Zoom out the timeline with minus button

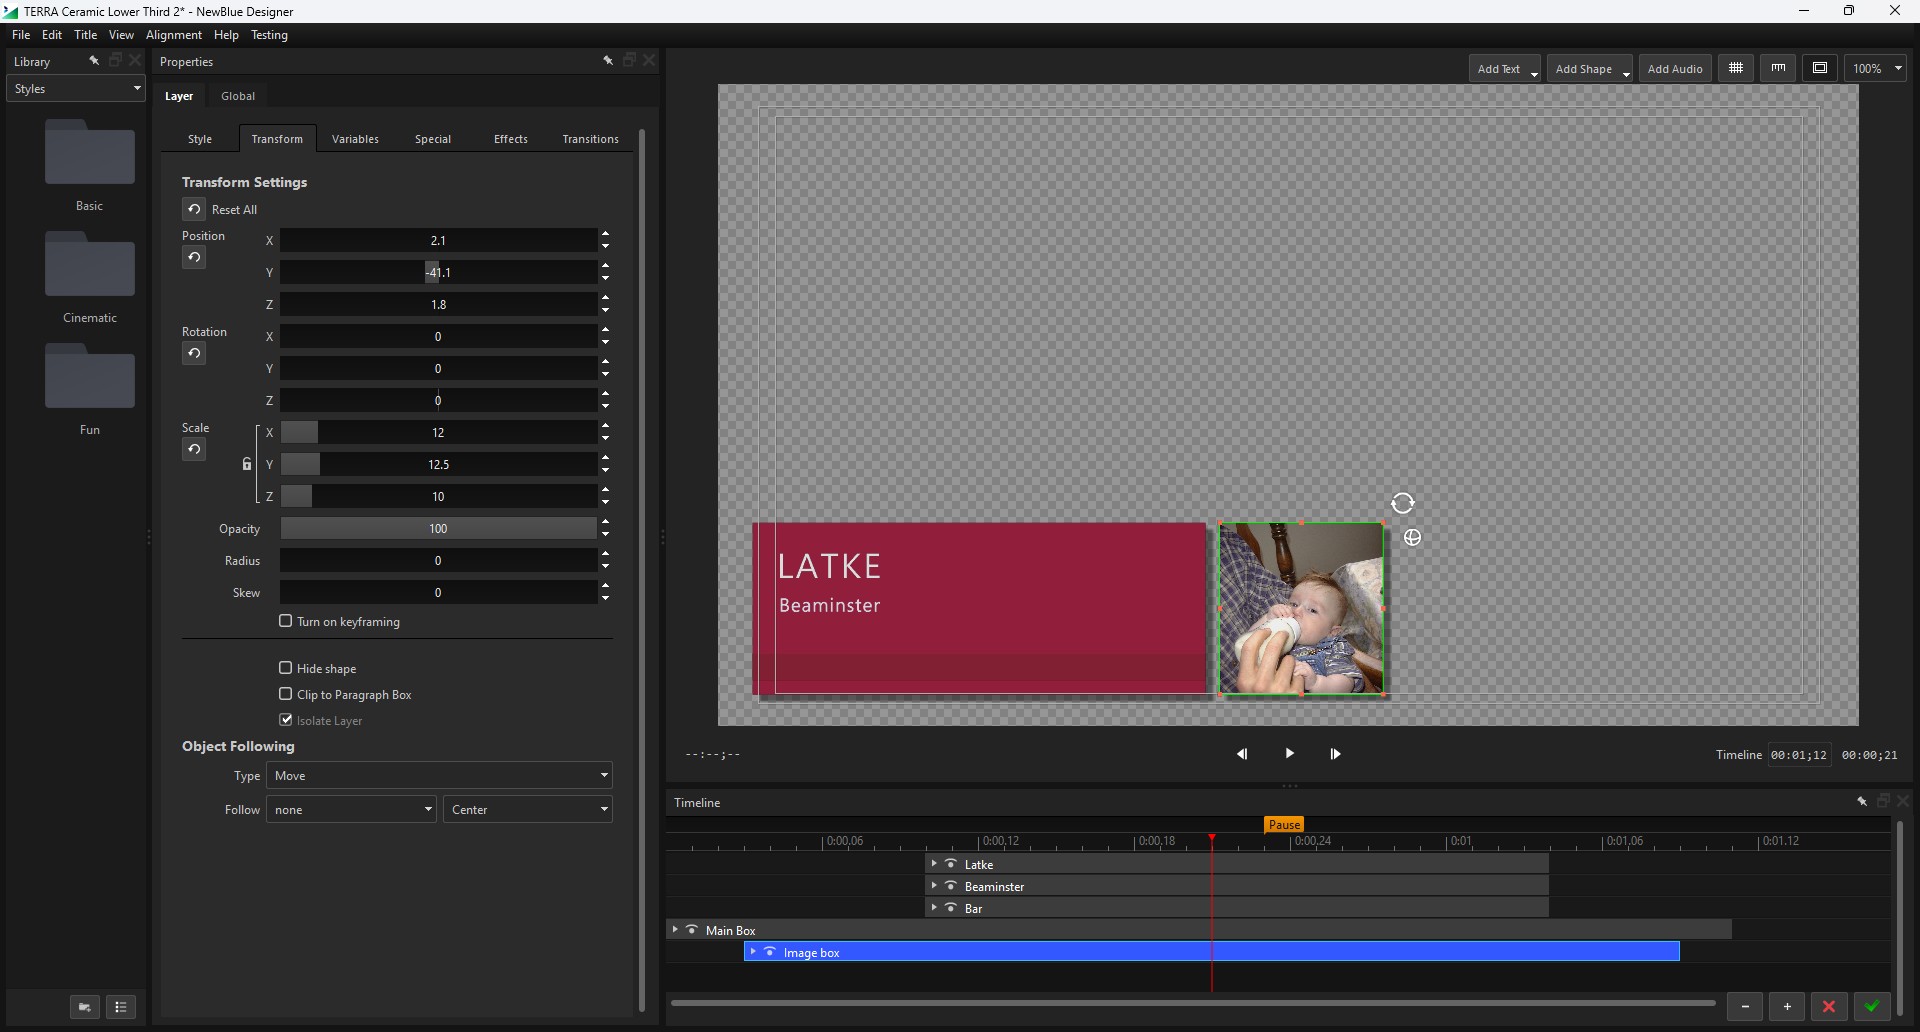[x=1745, y=1007]
